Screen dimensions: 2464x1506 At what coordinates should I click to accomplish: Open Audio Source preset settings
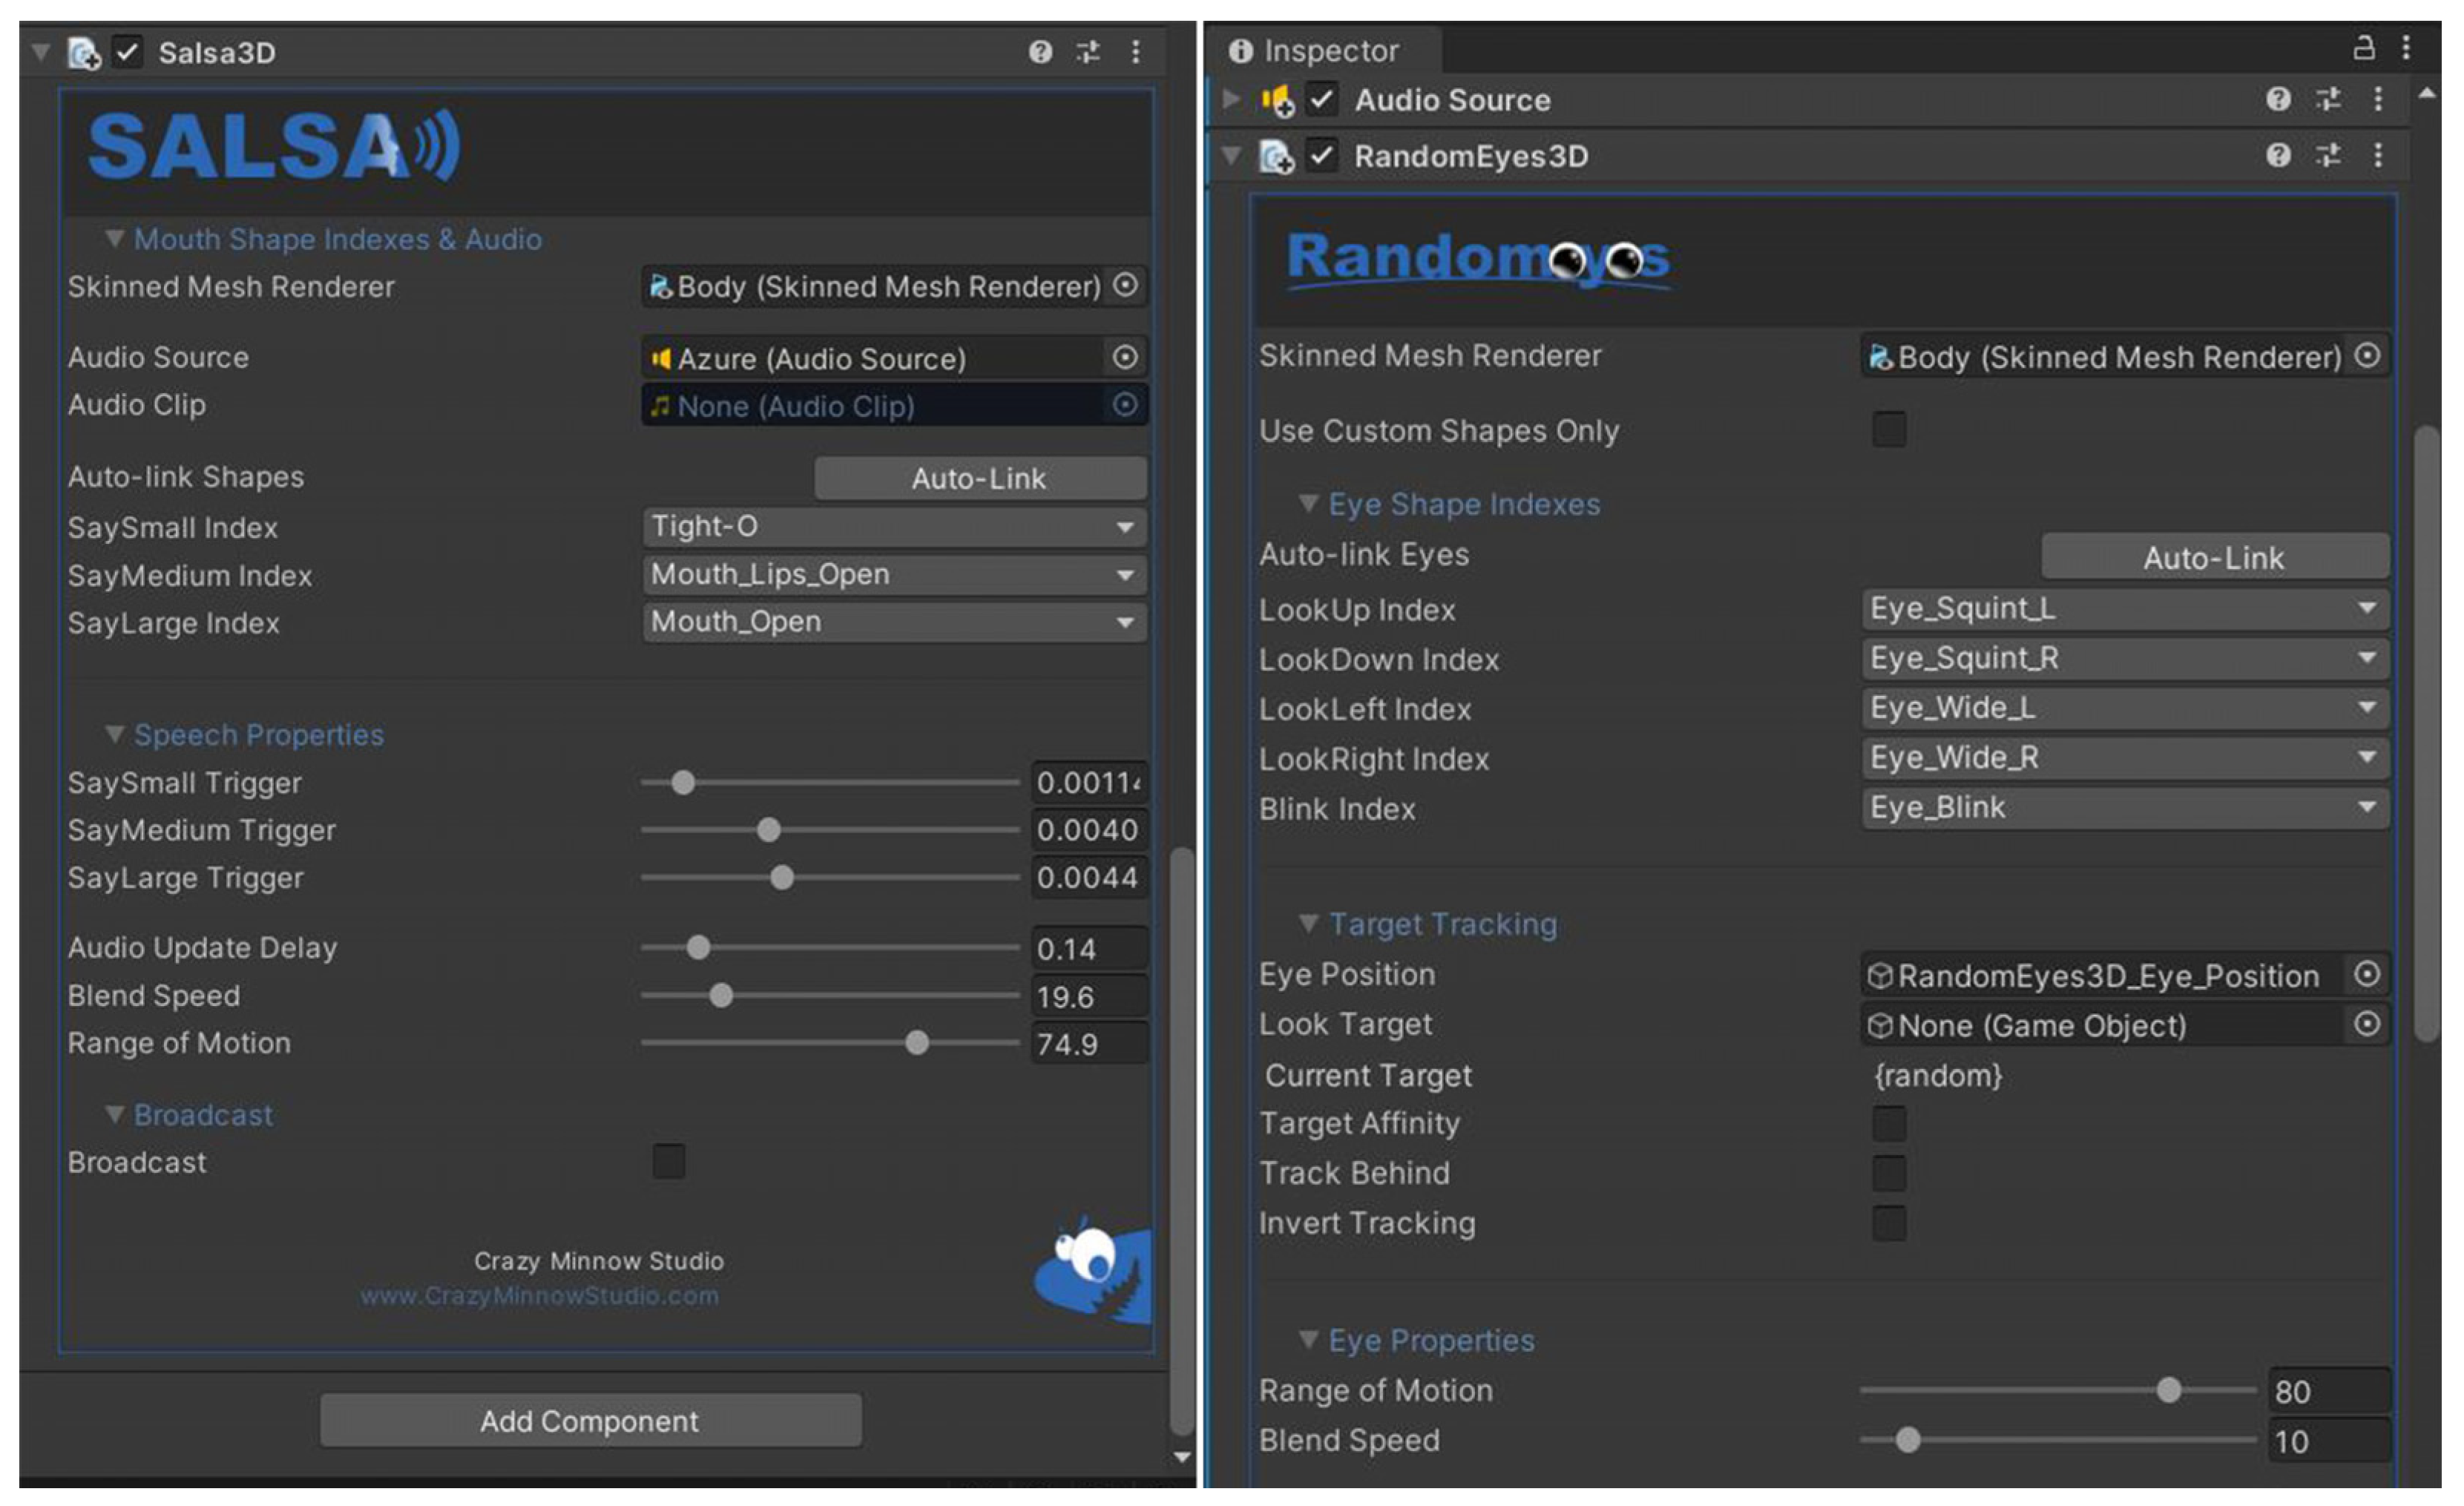coord(2328,99)
